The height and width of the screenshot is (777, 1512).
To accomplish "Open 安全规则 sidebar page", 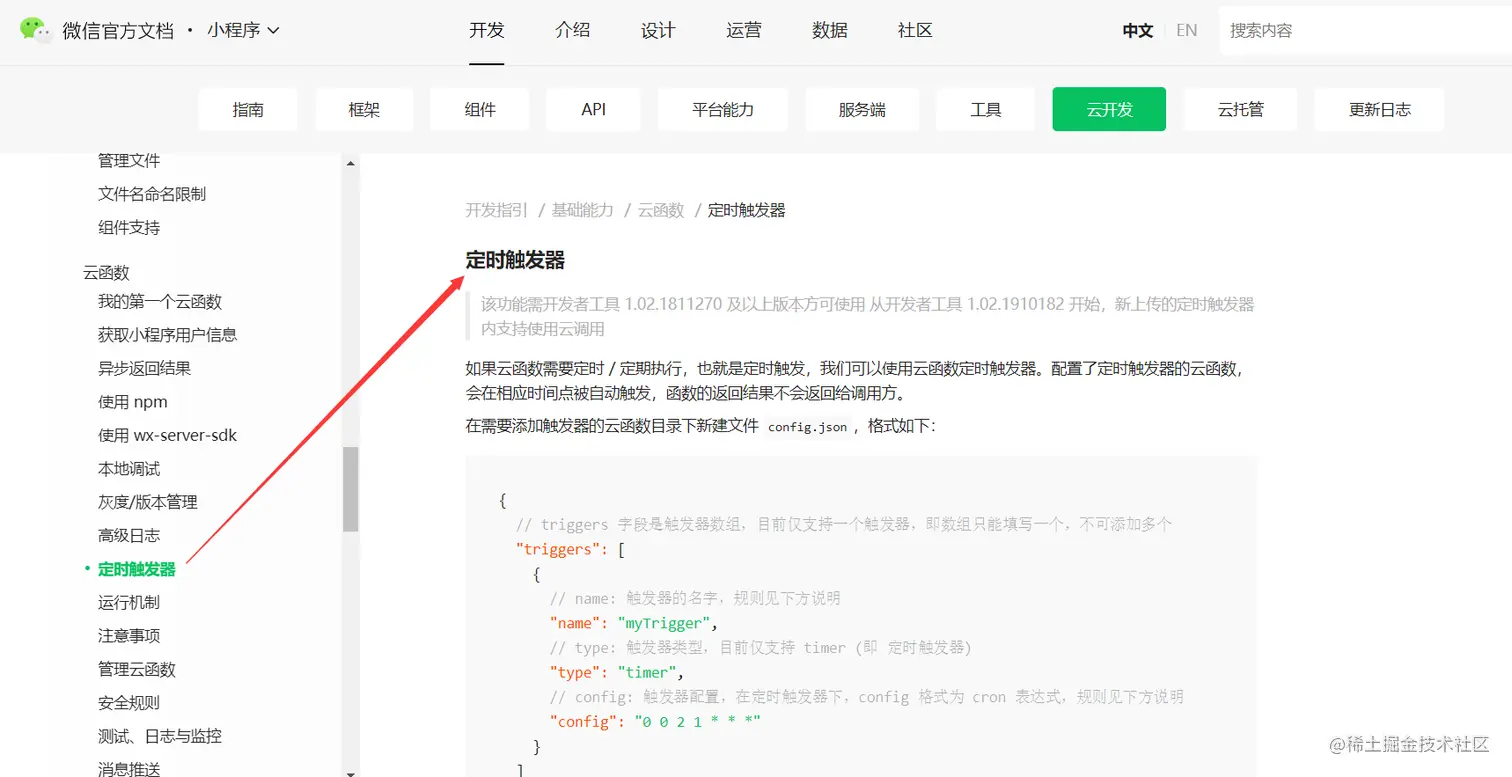I will coord(129,702).
